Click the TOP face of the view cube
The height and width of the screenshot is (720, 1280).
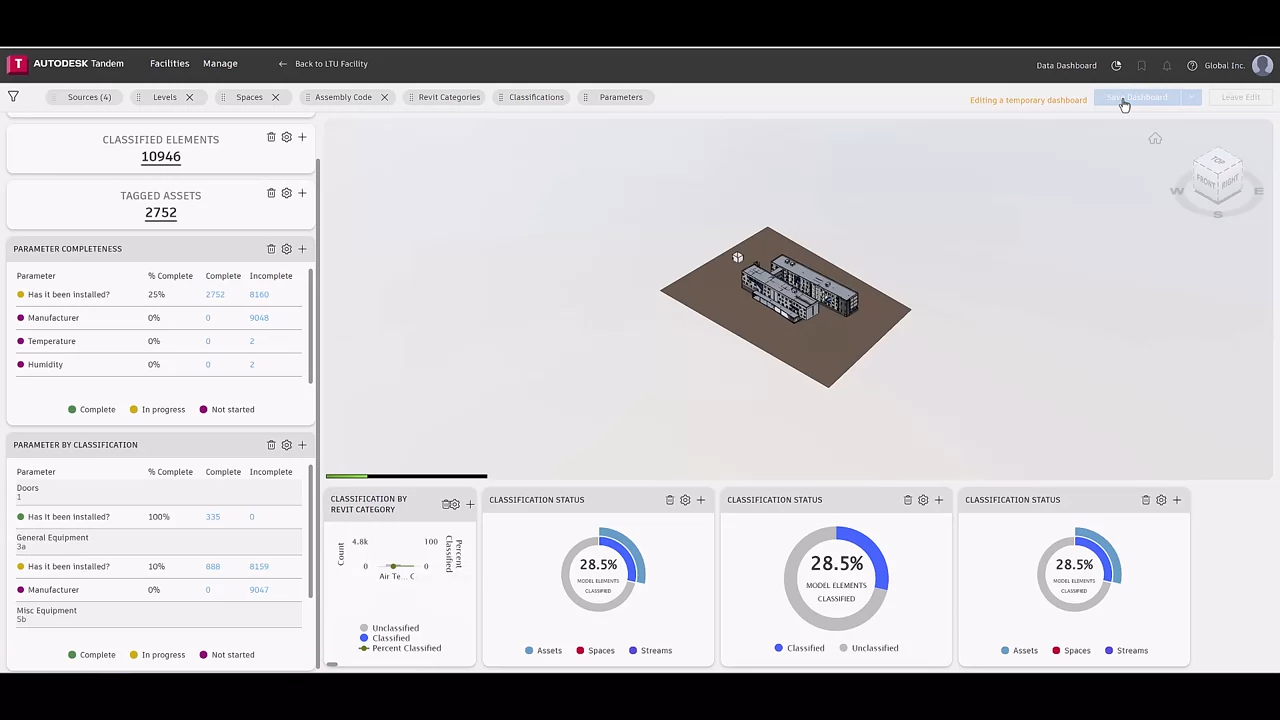[x=1217, y=162]
